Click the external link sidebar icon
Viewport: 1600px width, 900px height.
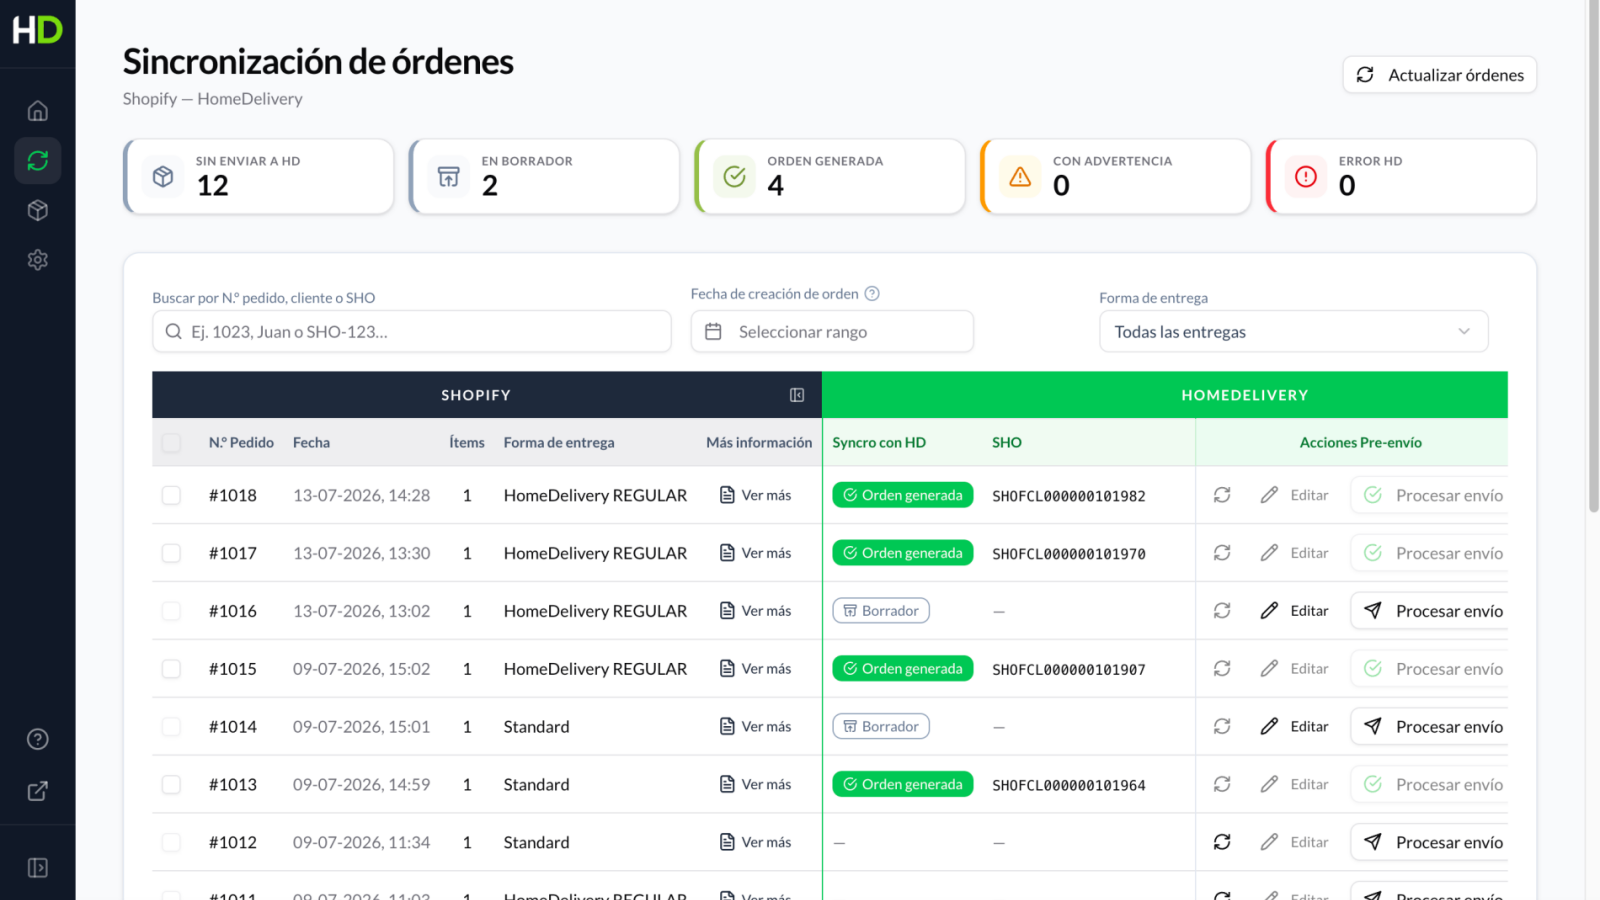point(38,791)
